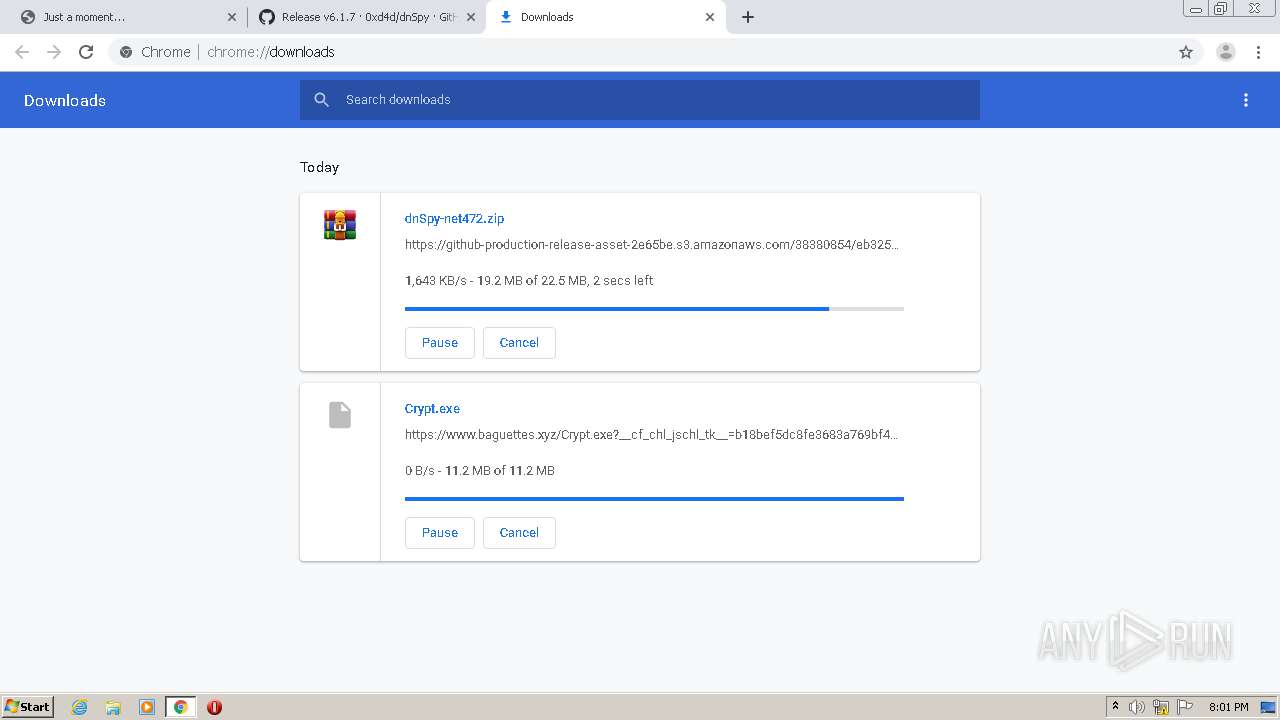Click the 'Today' date label

point(320,167)
